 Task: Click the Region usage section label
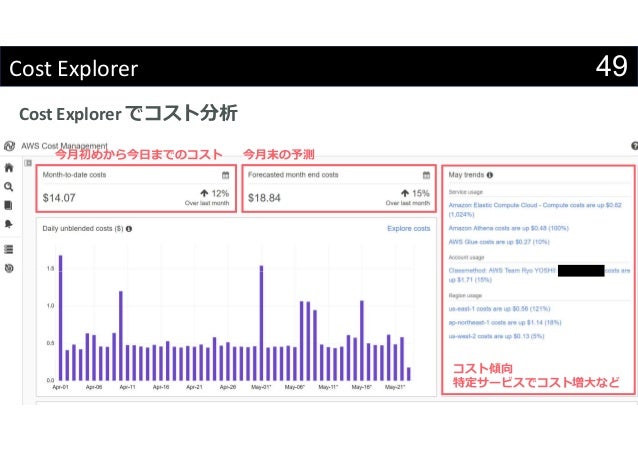[x=465, y=296]
